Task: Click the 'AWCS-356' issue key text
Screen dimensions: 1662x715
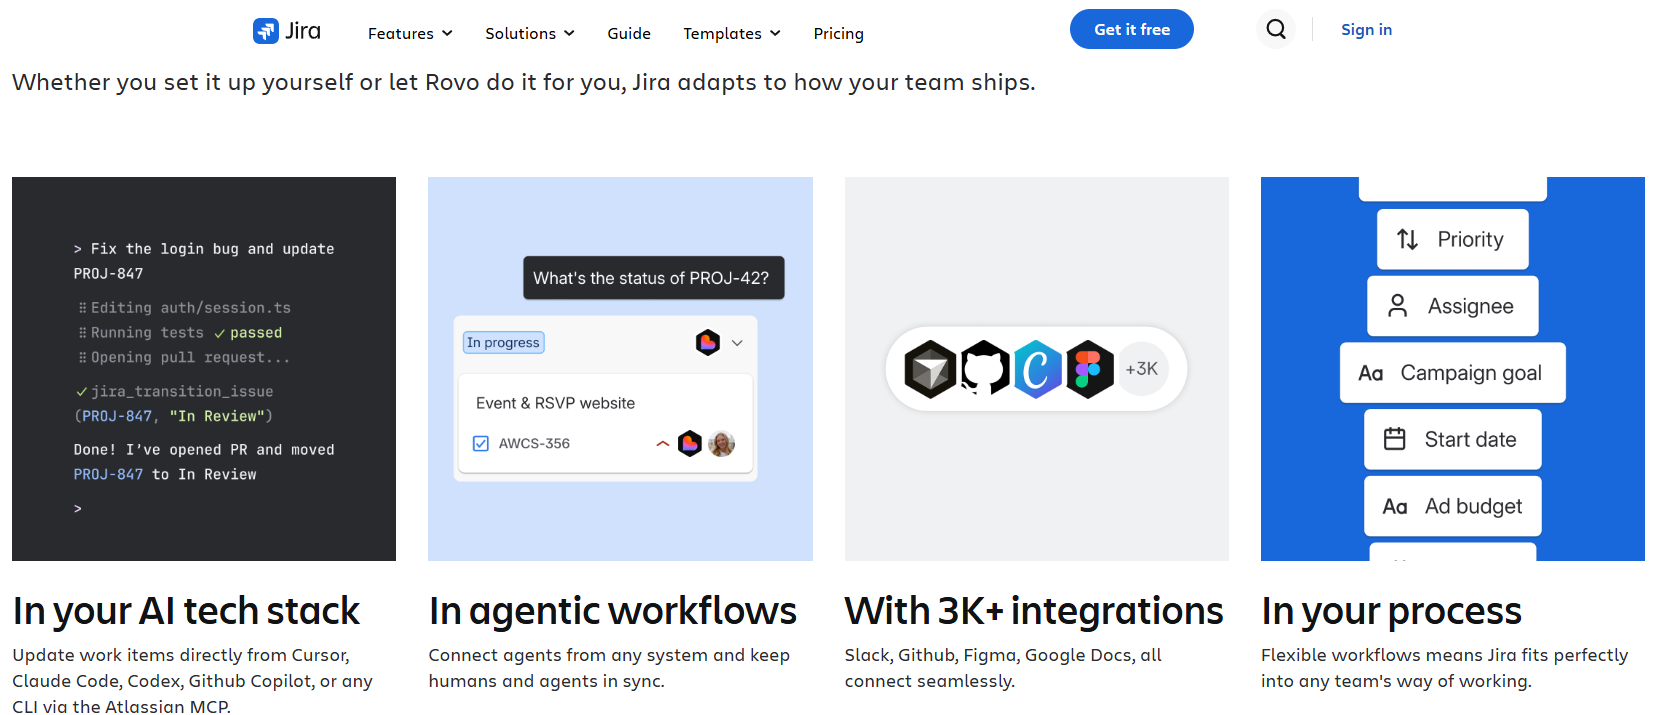Action: click(x=534, y=443)
